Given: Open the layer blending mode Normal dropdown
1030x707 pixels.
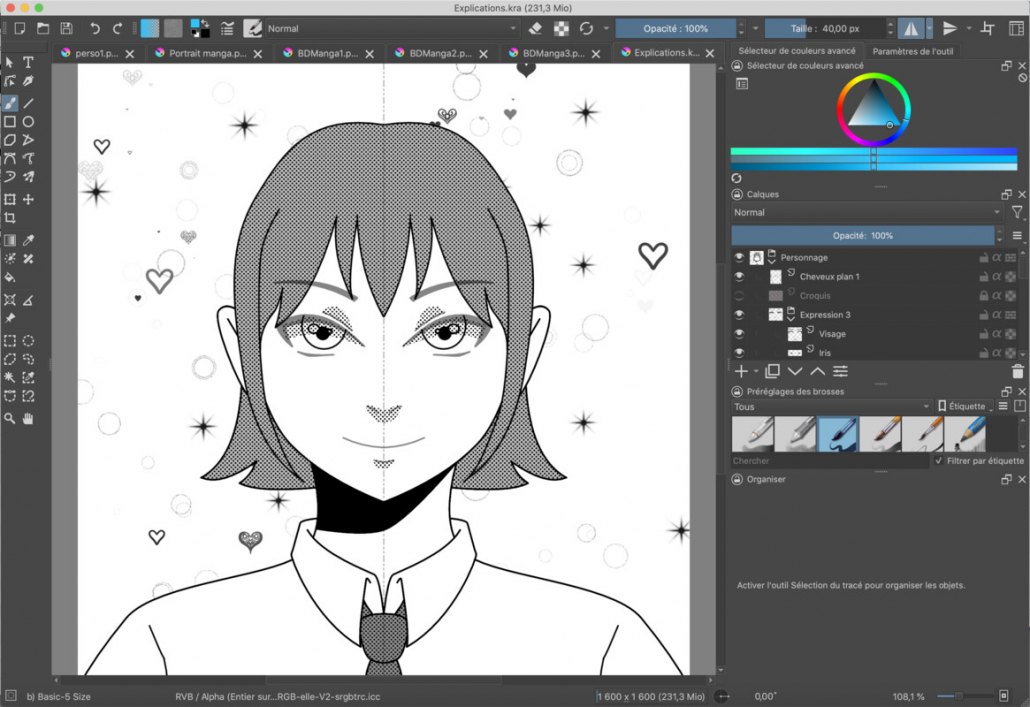Looking at the screenshot, I should pyautogui.click(x=866, y=213).
